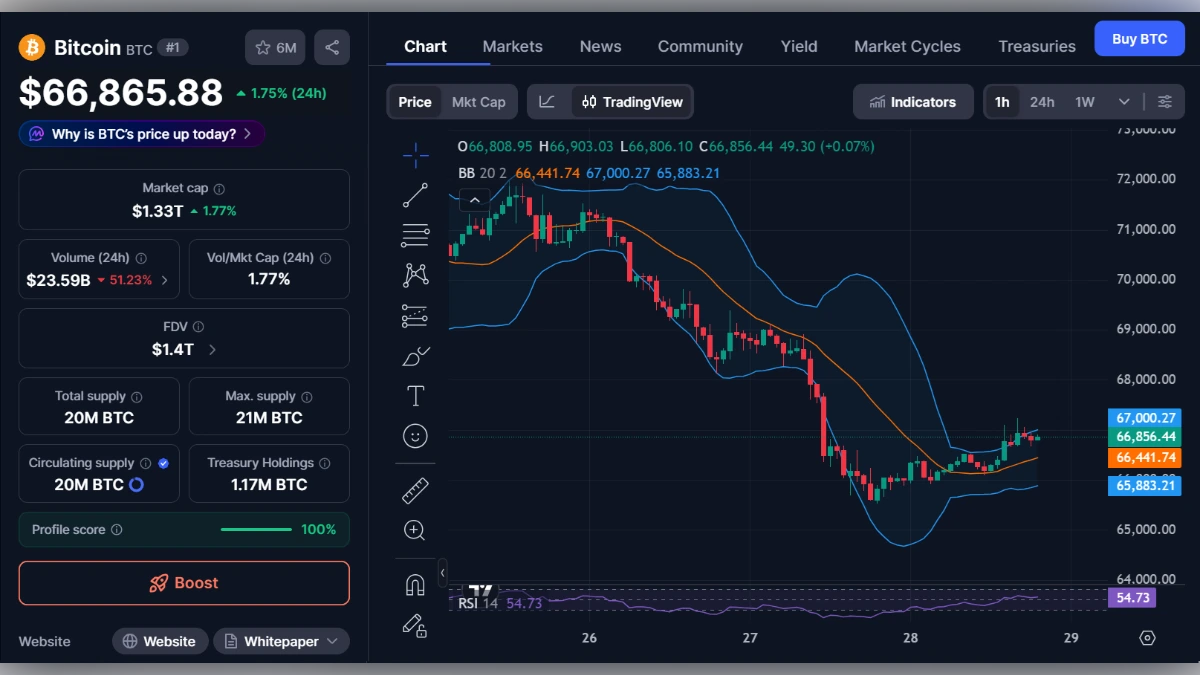Open the emoji sticker tool
Viewport: 1200px width, 675px height.
click(x=415, y=435)
